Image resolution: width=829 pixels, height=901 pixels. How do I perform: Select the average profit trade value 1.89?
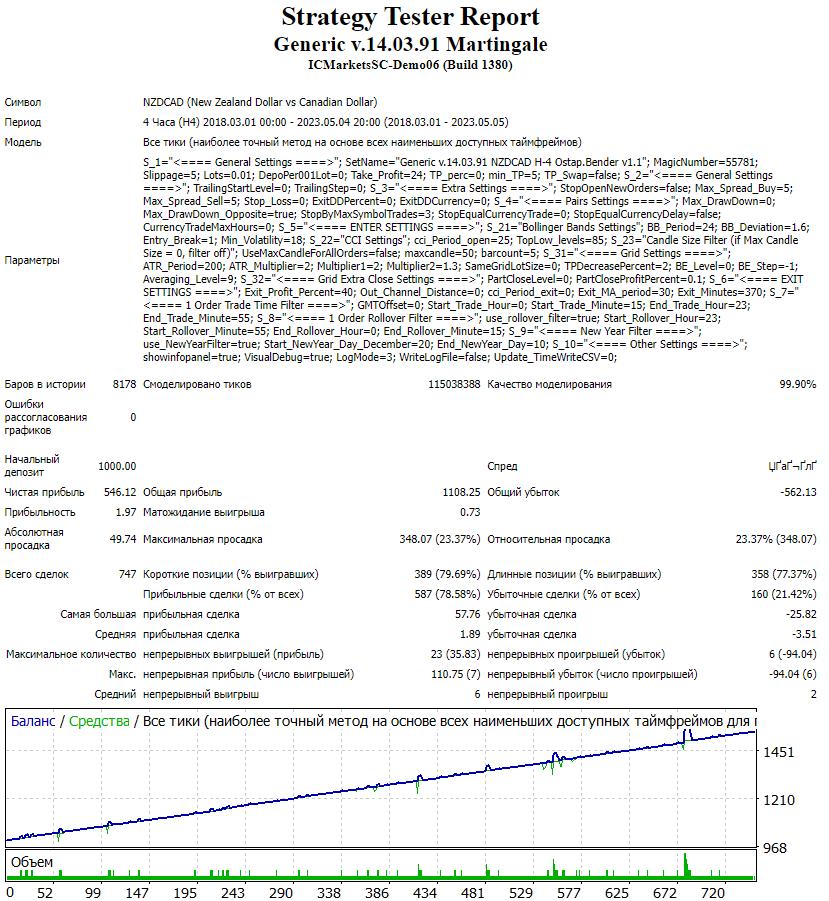(x=470, y=634)
